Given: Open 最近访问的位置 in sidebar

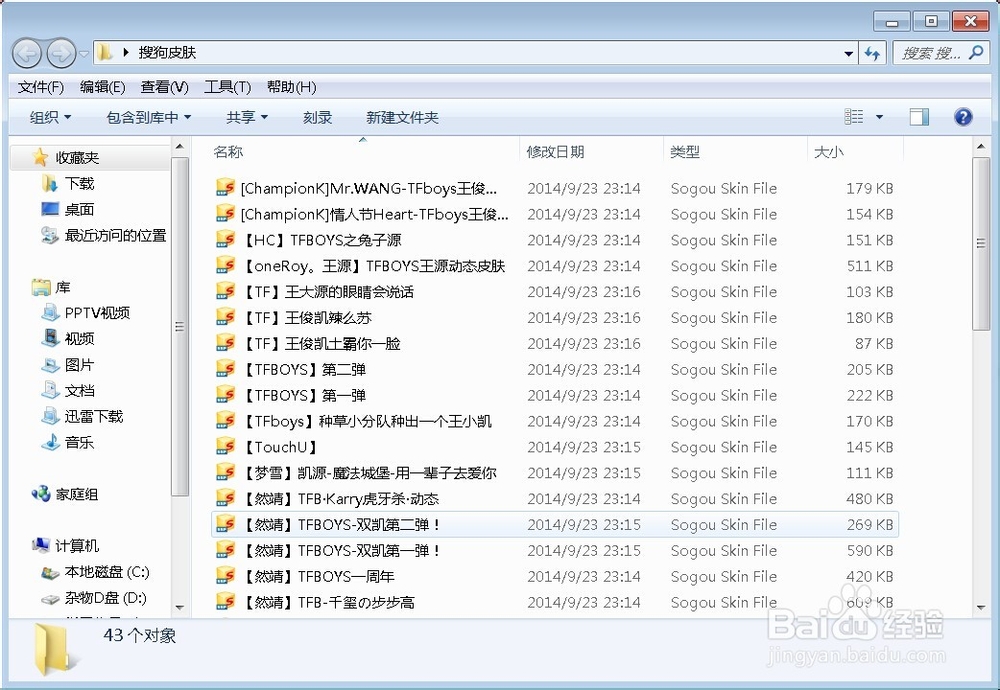Looking at the screenshot, I should pos(115,235).
